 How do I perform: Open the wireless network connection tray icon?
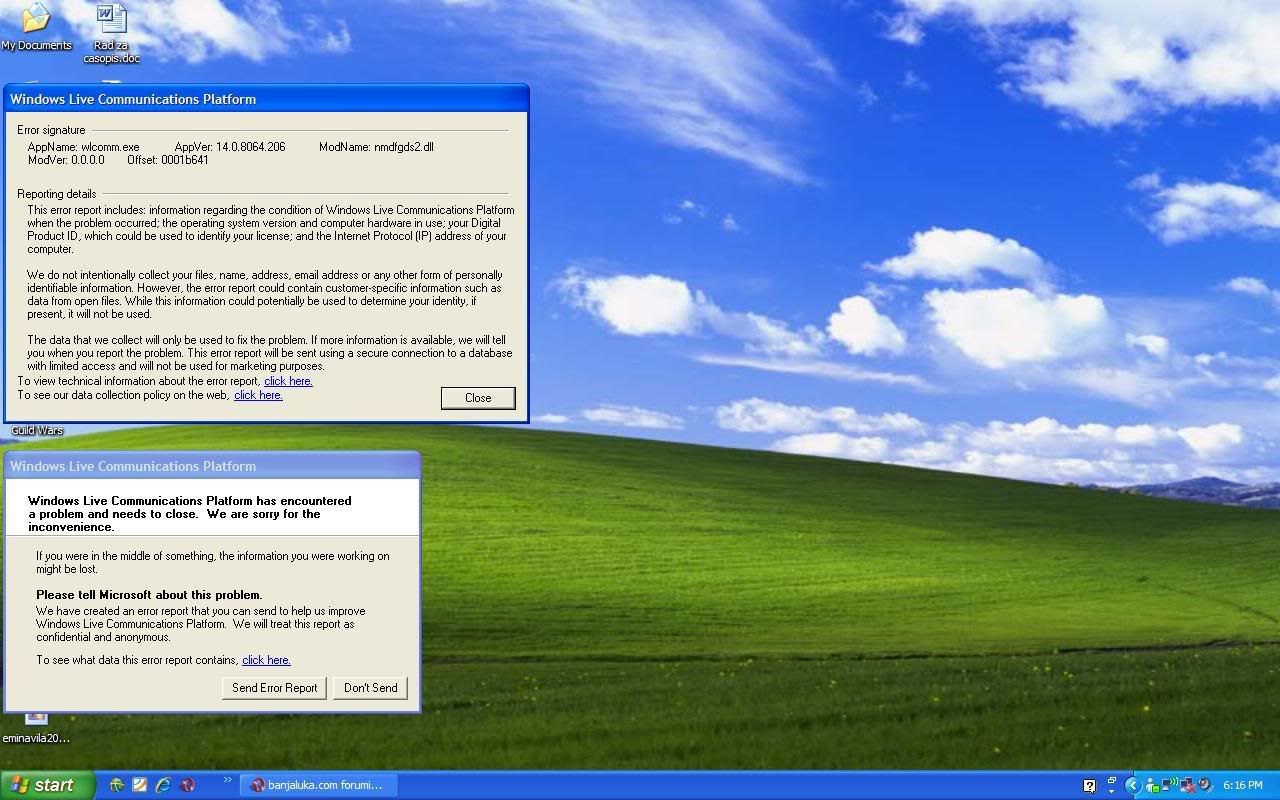pos(1169,785)
